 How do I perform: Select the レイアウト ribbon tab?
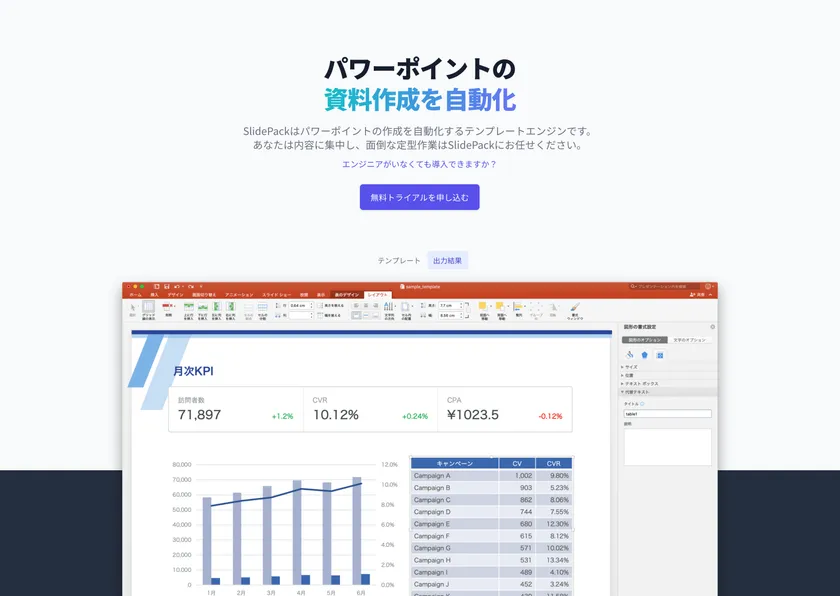click(378, 295)
